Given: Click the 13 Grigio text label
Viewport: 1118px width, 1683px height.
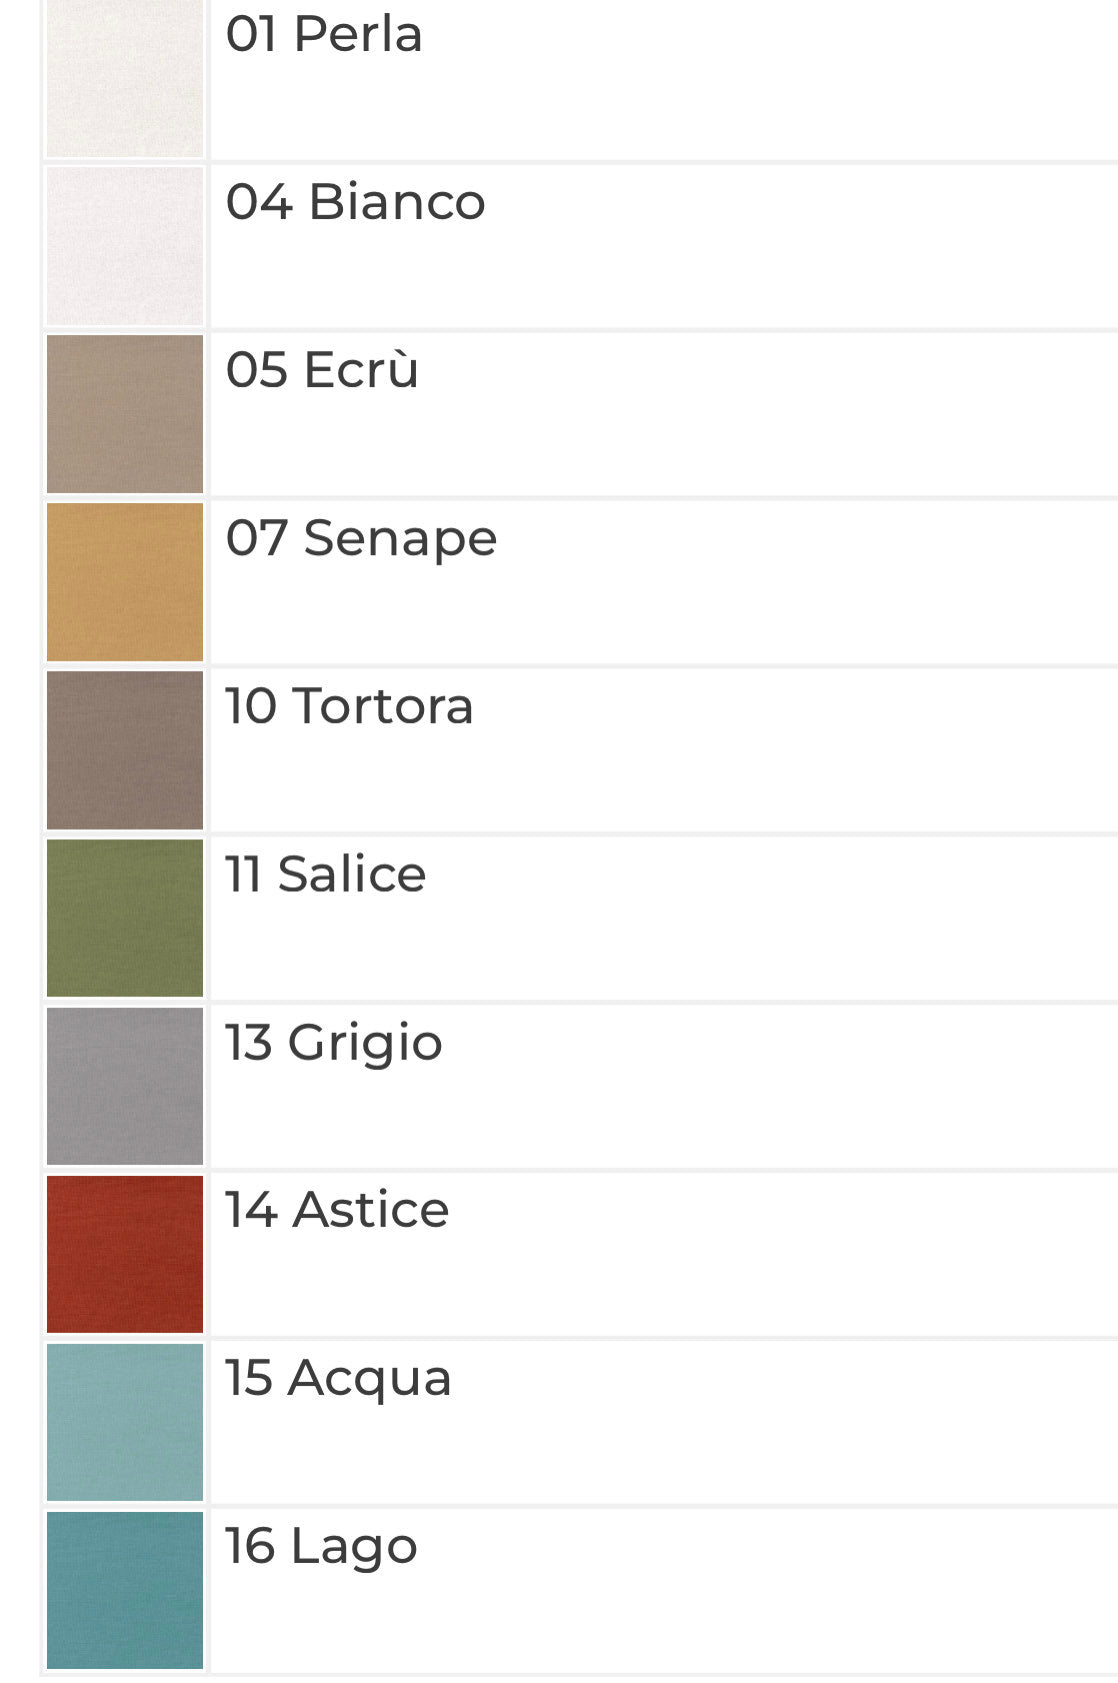Looking at the screenshot, I should [x=334, y=1044].
